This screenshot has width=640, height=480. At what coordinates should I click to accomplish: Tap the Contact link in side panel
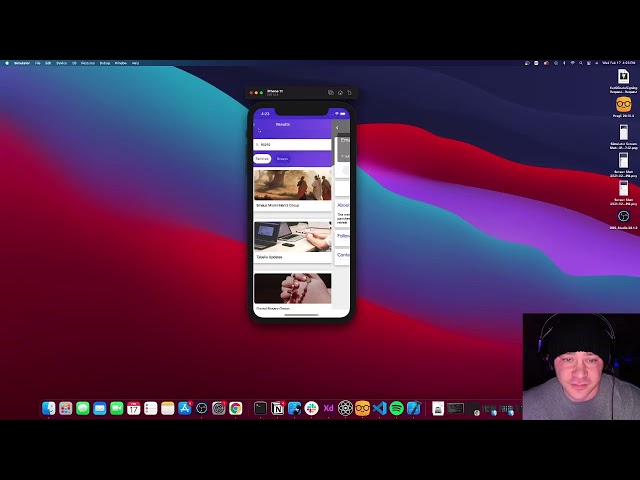(x=343, y=255)
